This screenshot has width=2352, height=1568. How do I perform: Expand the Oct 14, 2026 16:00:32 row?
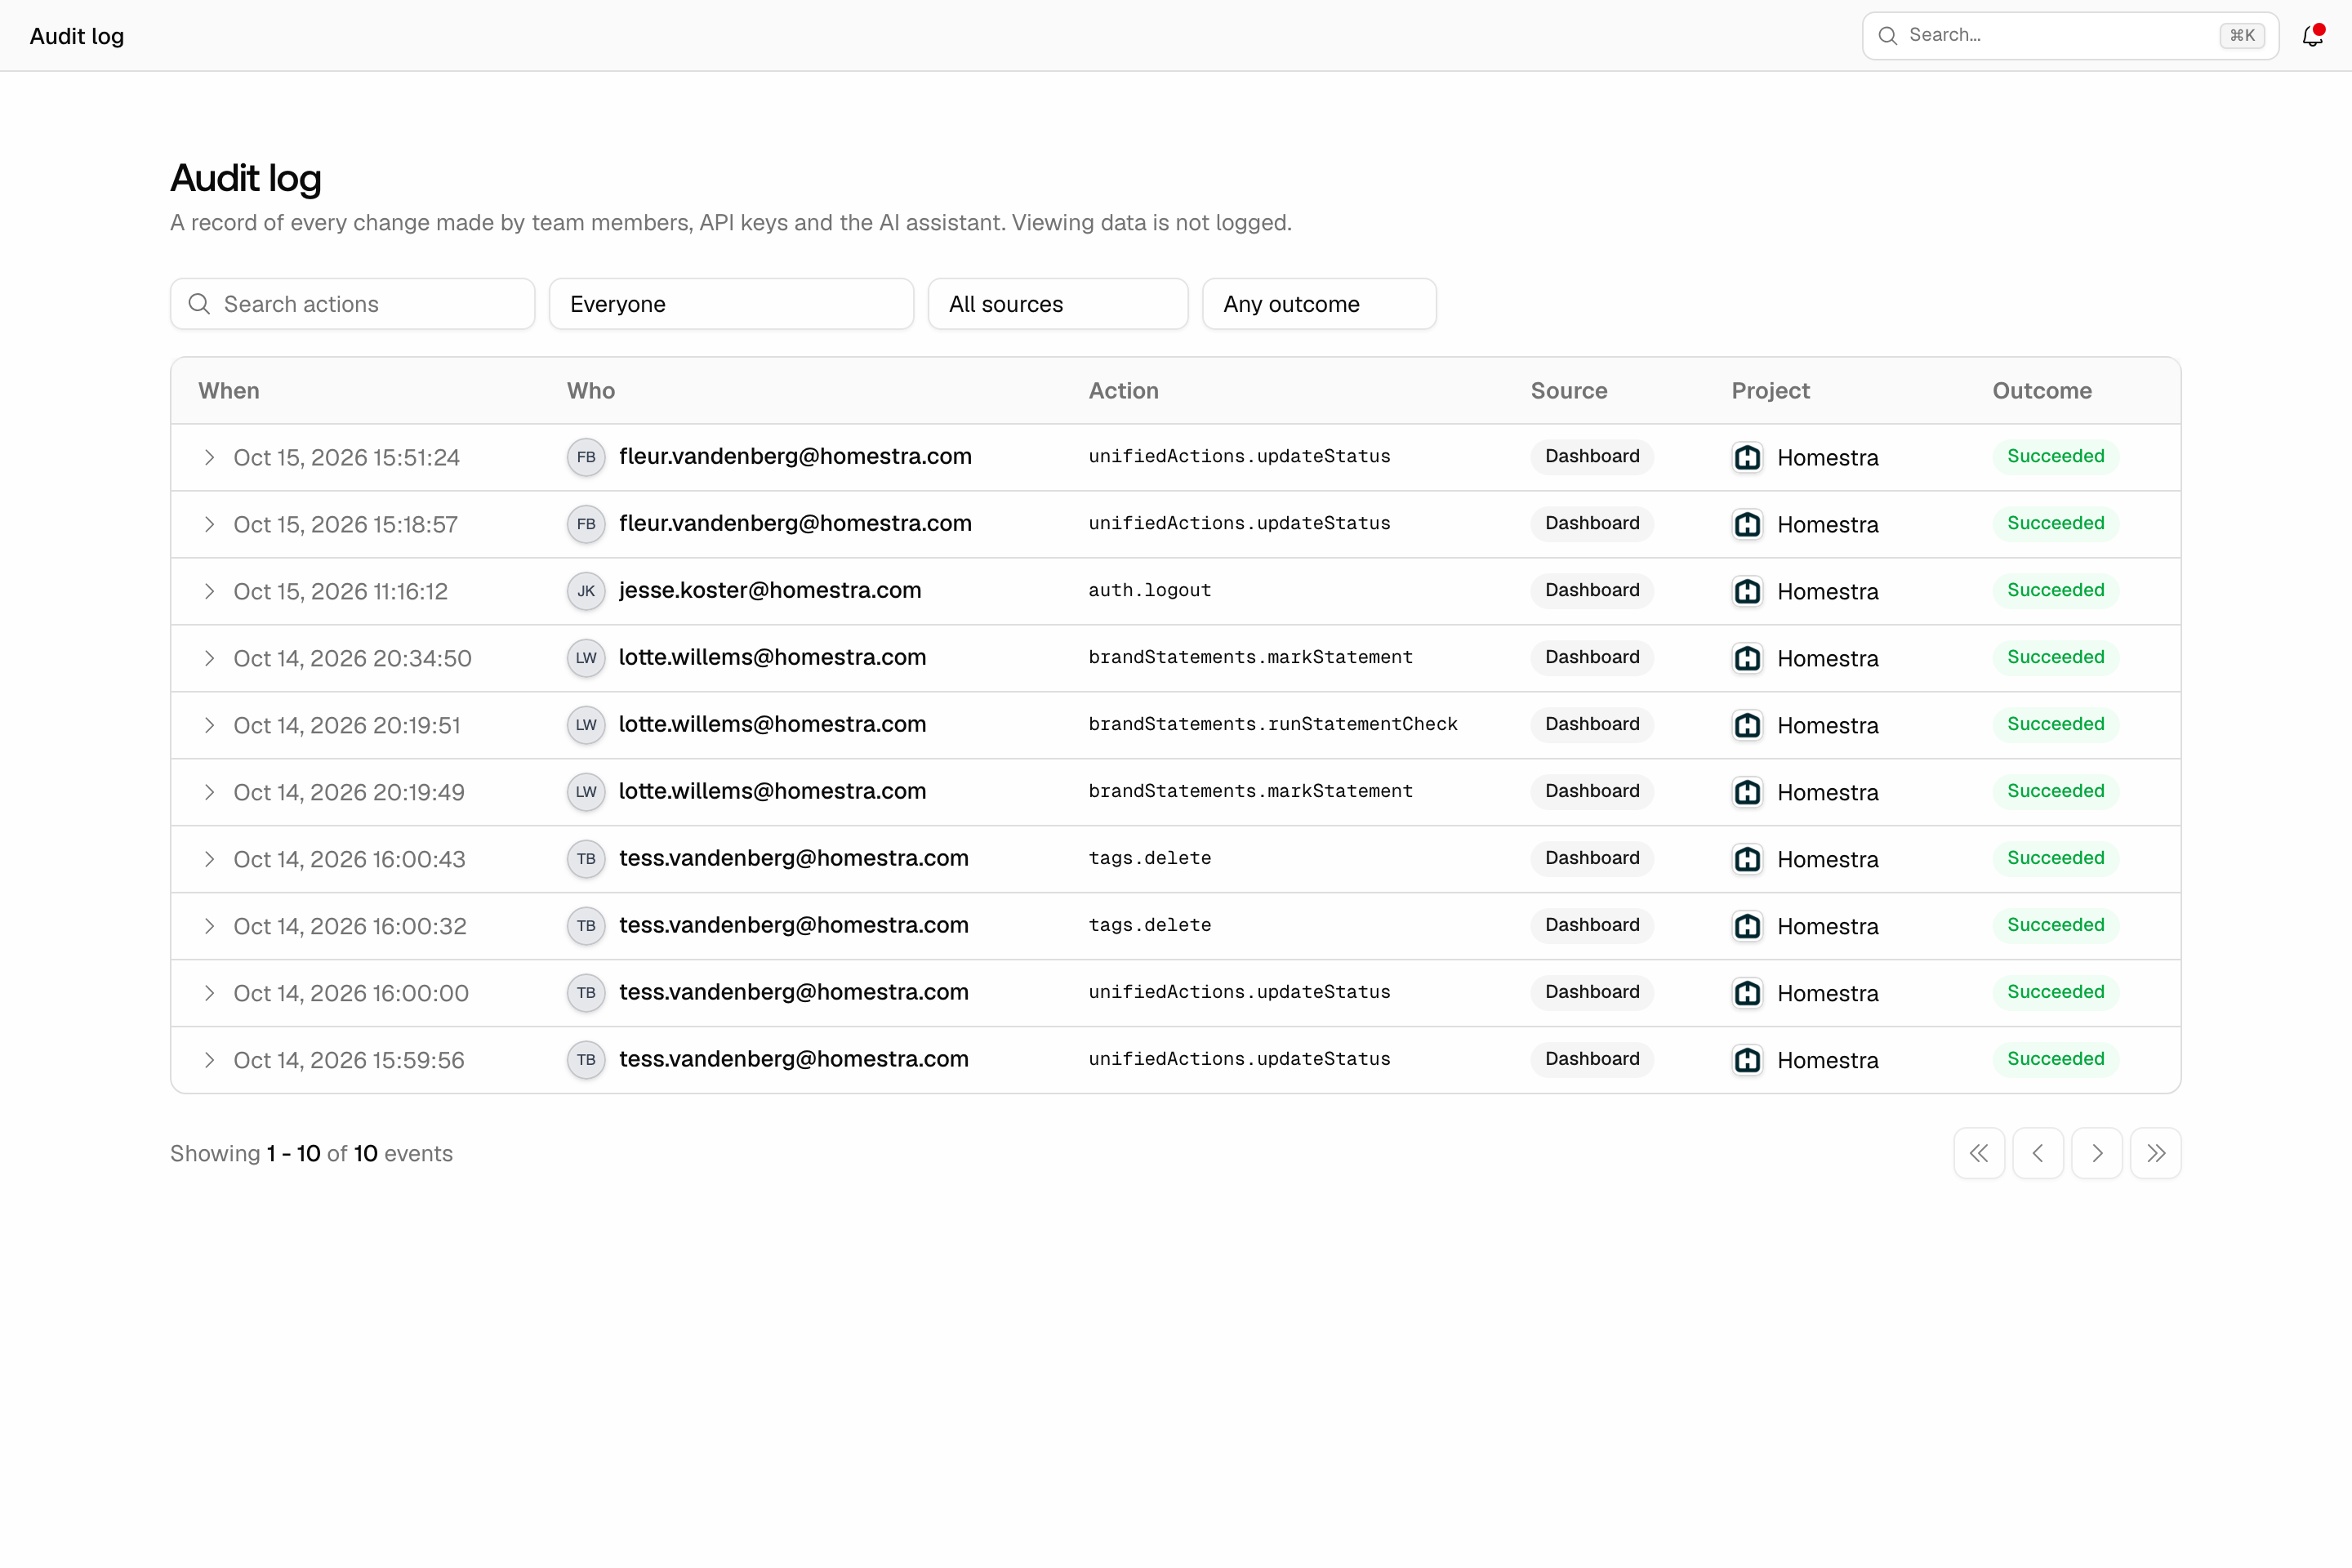(209, 926)
